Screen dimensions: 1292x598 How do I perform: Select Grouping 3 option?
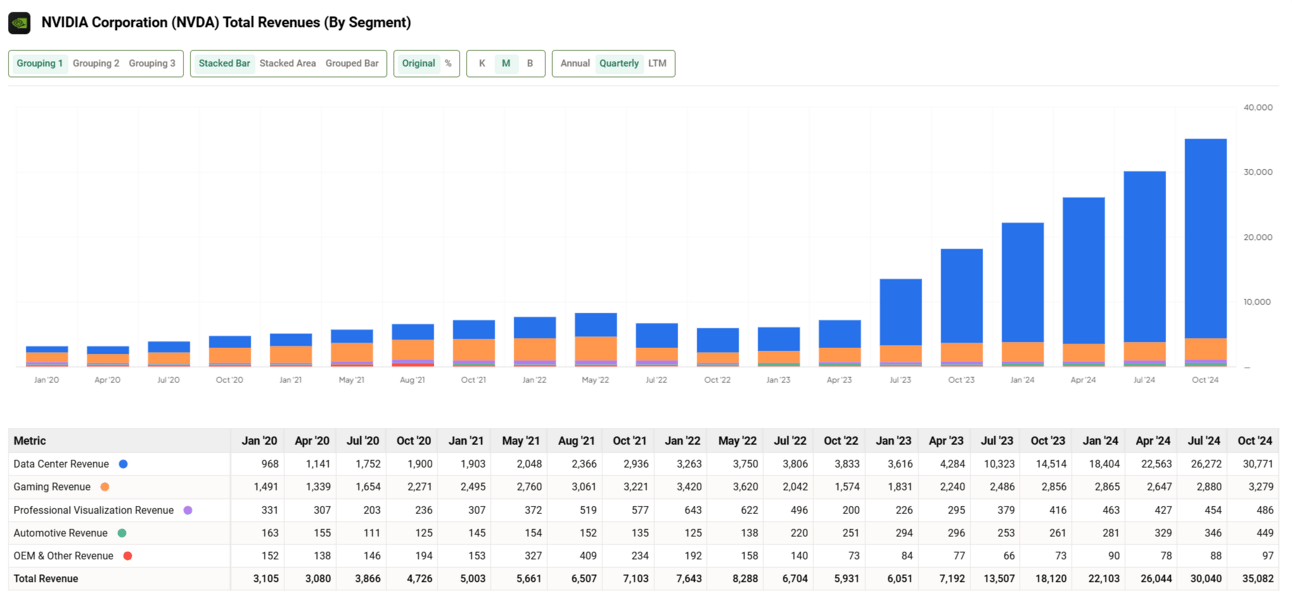coord(152,63)
